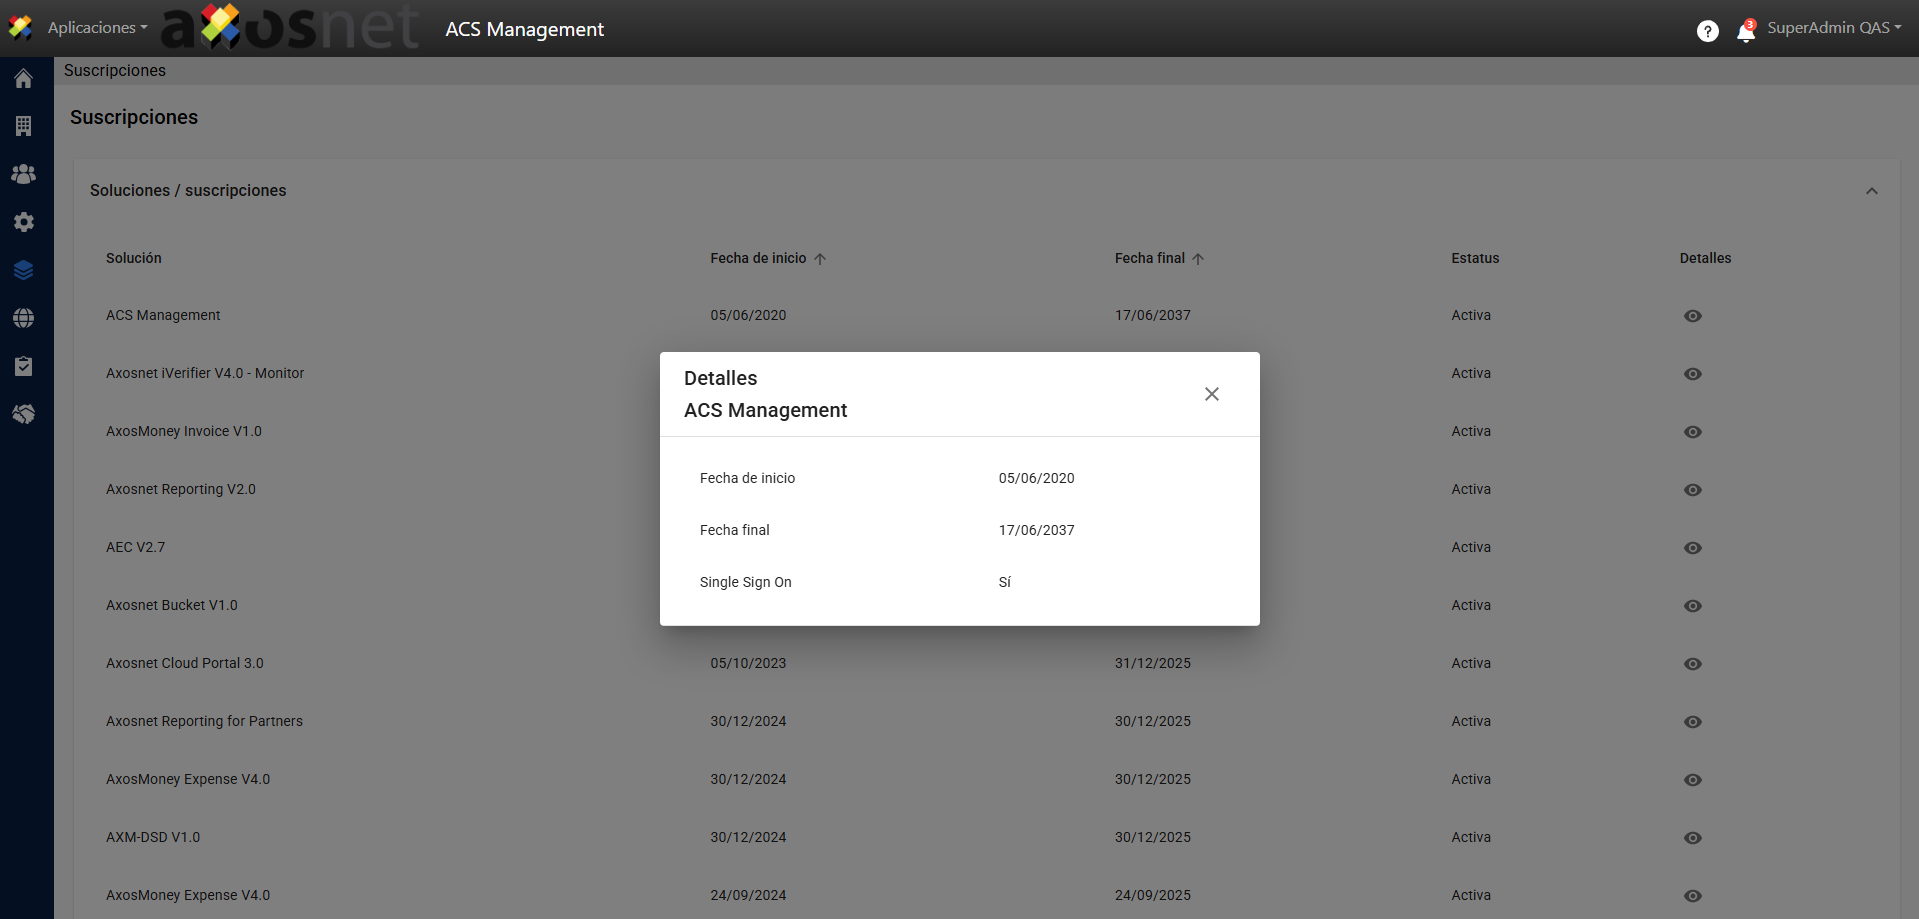Viewport: 1919px width, 919px height.
Task: Select the Axosnet Reporting V2.0 row name
Action: [x=181, y=489]
